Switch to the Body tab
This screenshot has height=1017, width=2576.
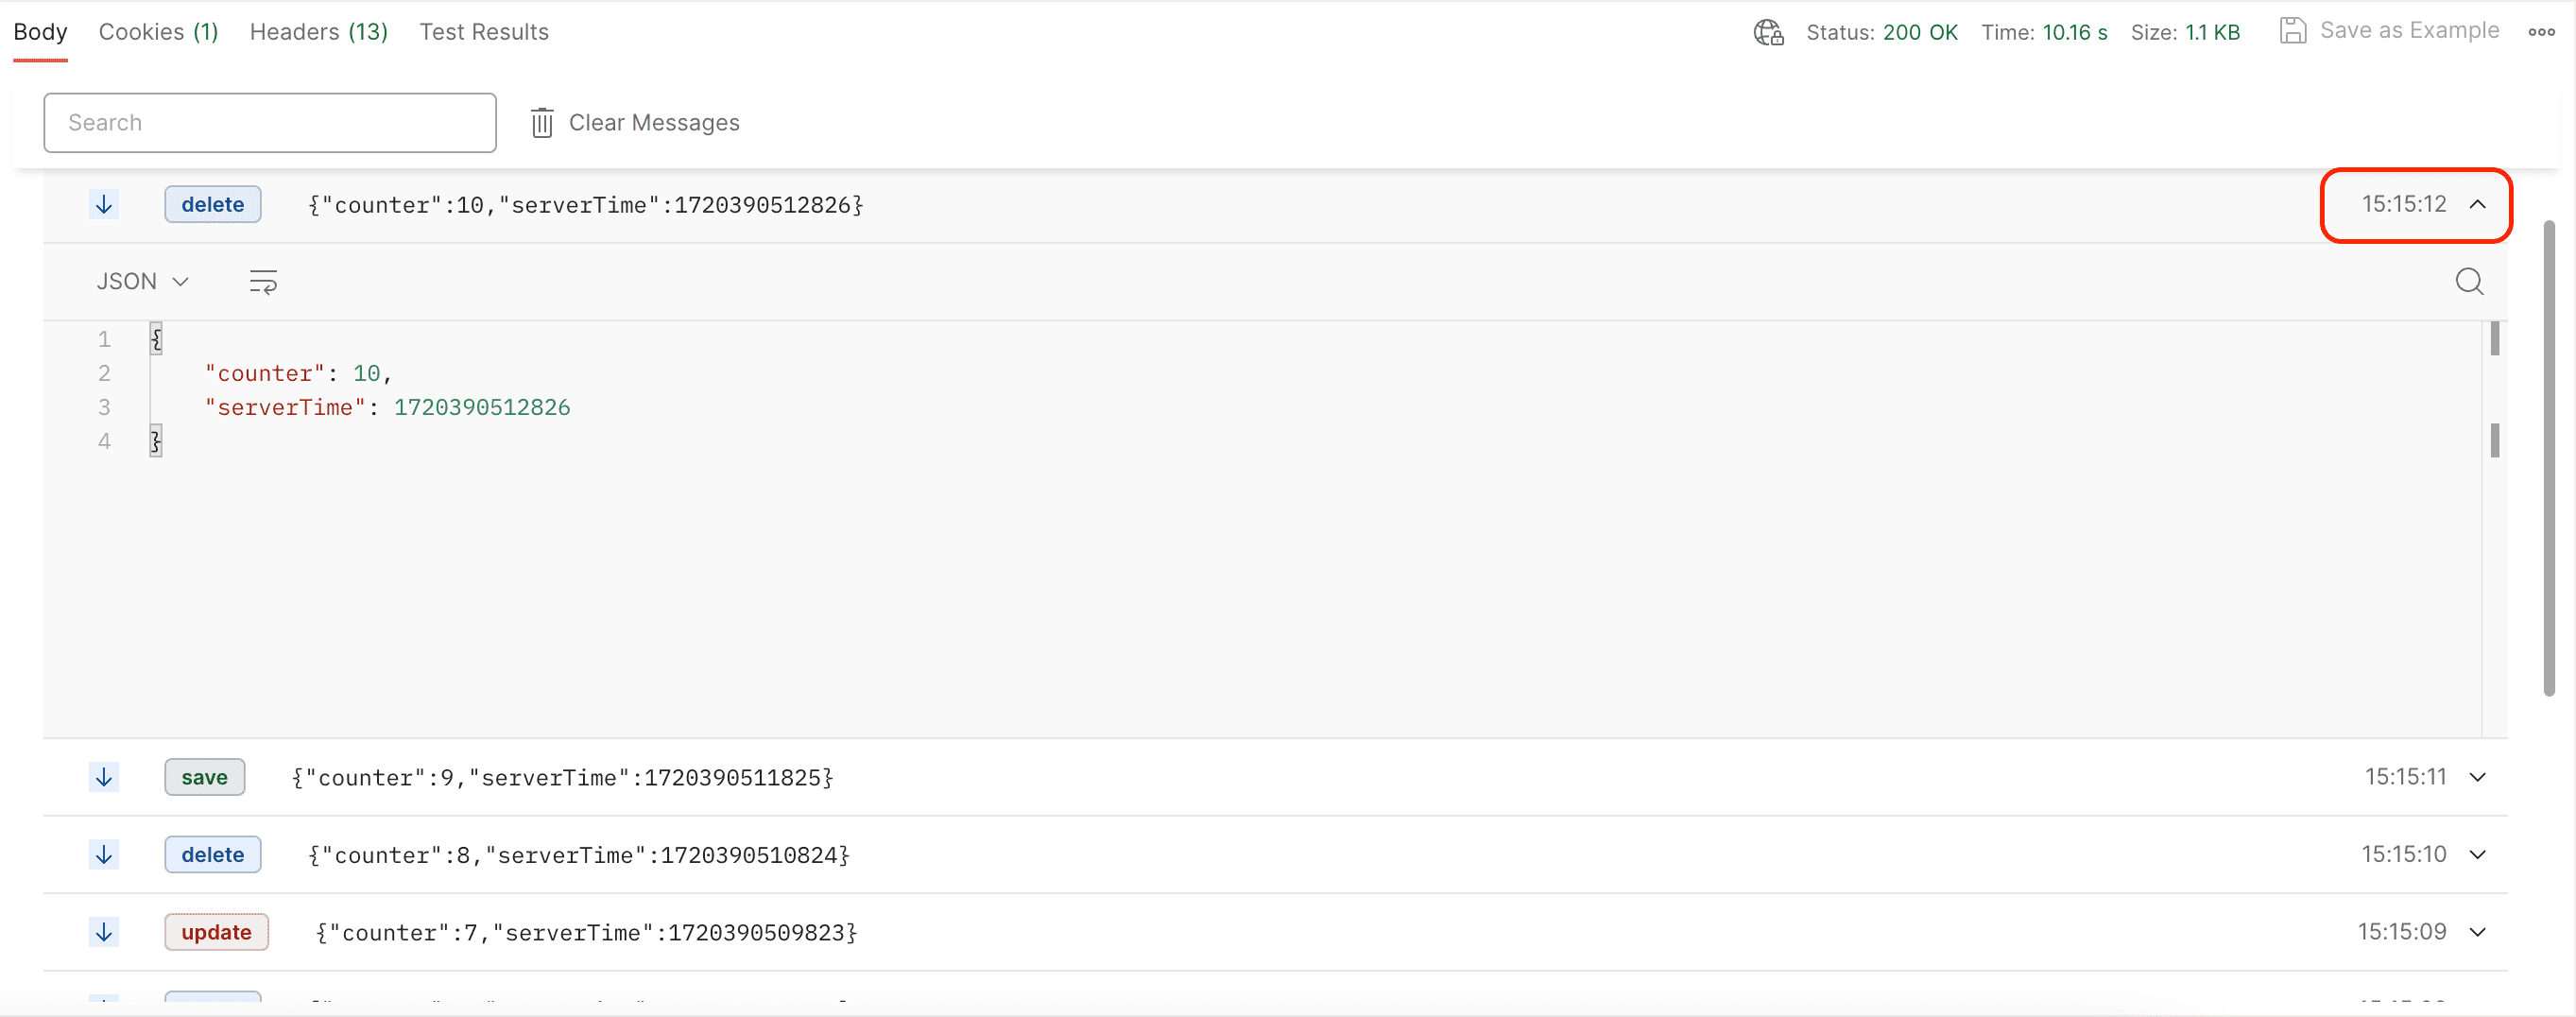(40, 32)
